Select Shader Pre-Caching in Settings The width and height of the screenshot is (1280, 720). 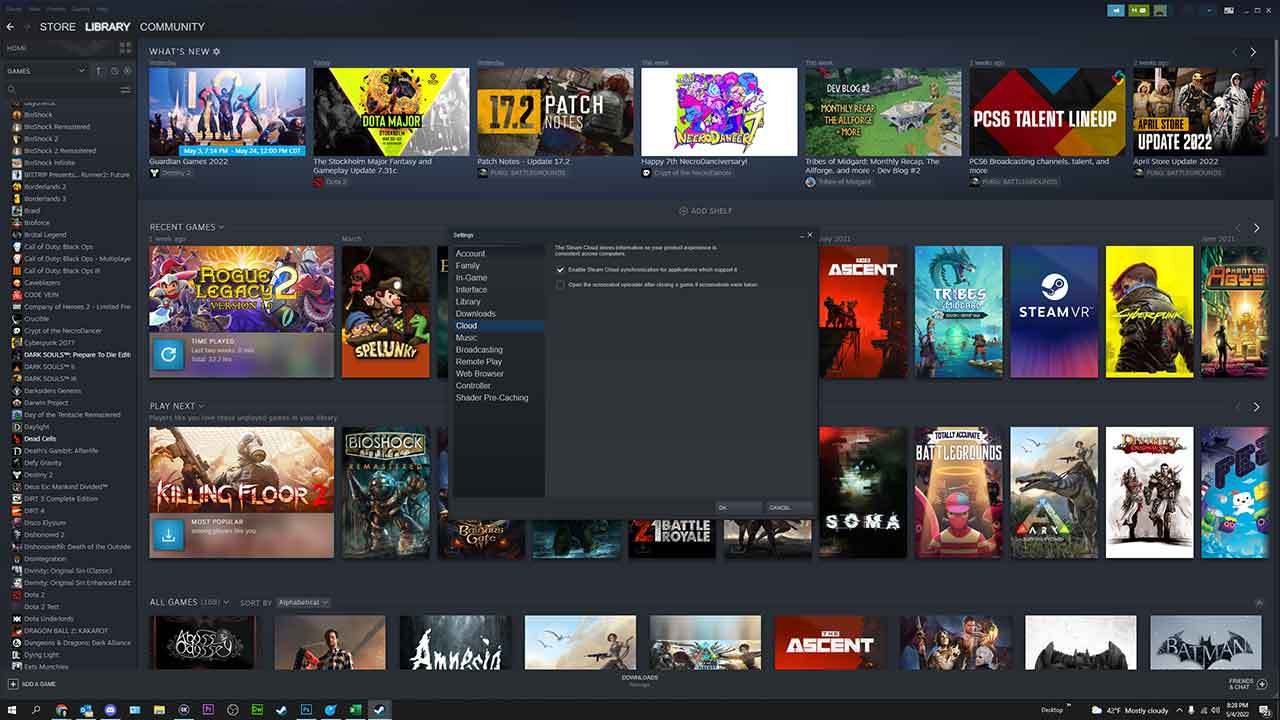(x=492, y=398)
